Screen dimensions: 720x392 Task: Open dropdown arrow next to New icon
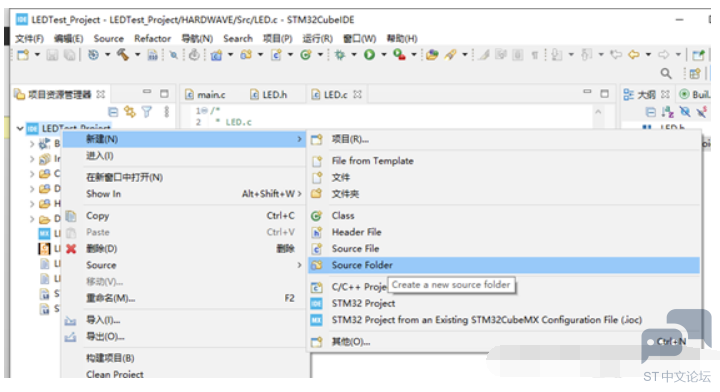38,55
